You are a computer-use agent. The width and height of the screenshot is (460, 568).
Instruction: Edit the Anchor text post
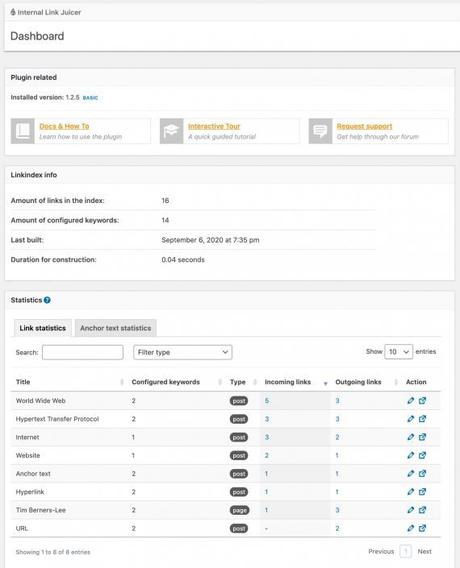point(410,473)
